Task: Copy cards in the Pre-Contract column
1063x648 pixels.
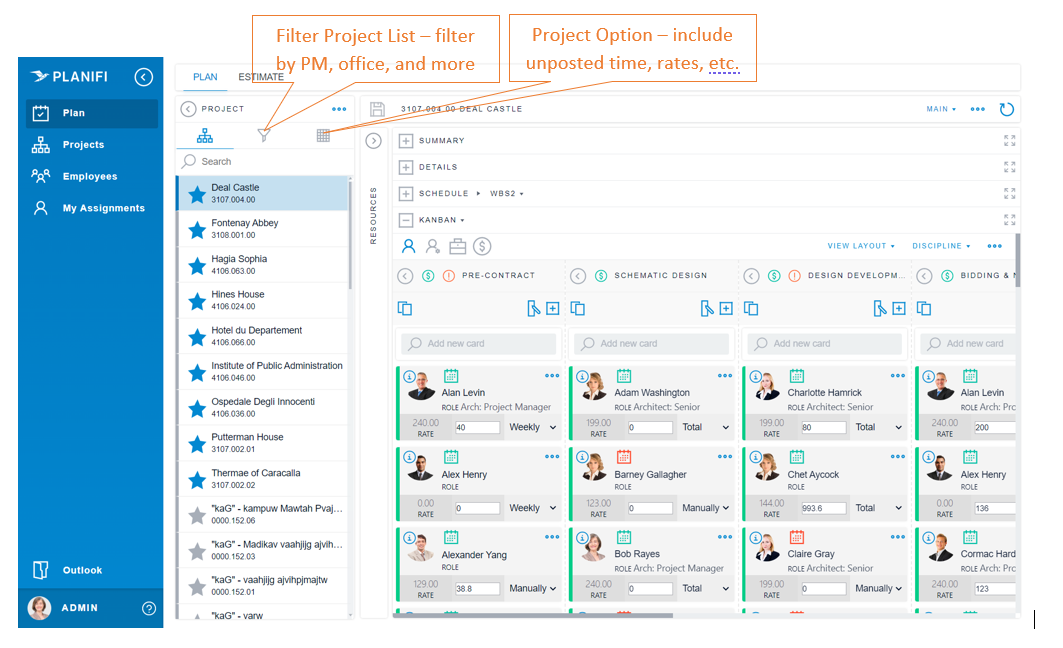Action: [405, 308]
